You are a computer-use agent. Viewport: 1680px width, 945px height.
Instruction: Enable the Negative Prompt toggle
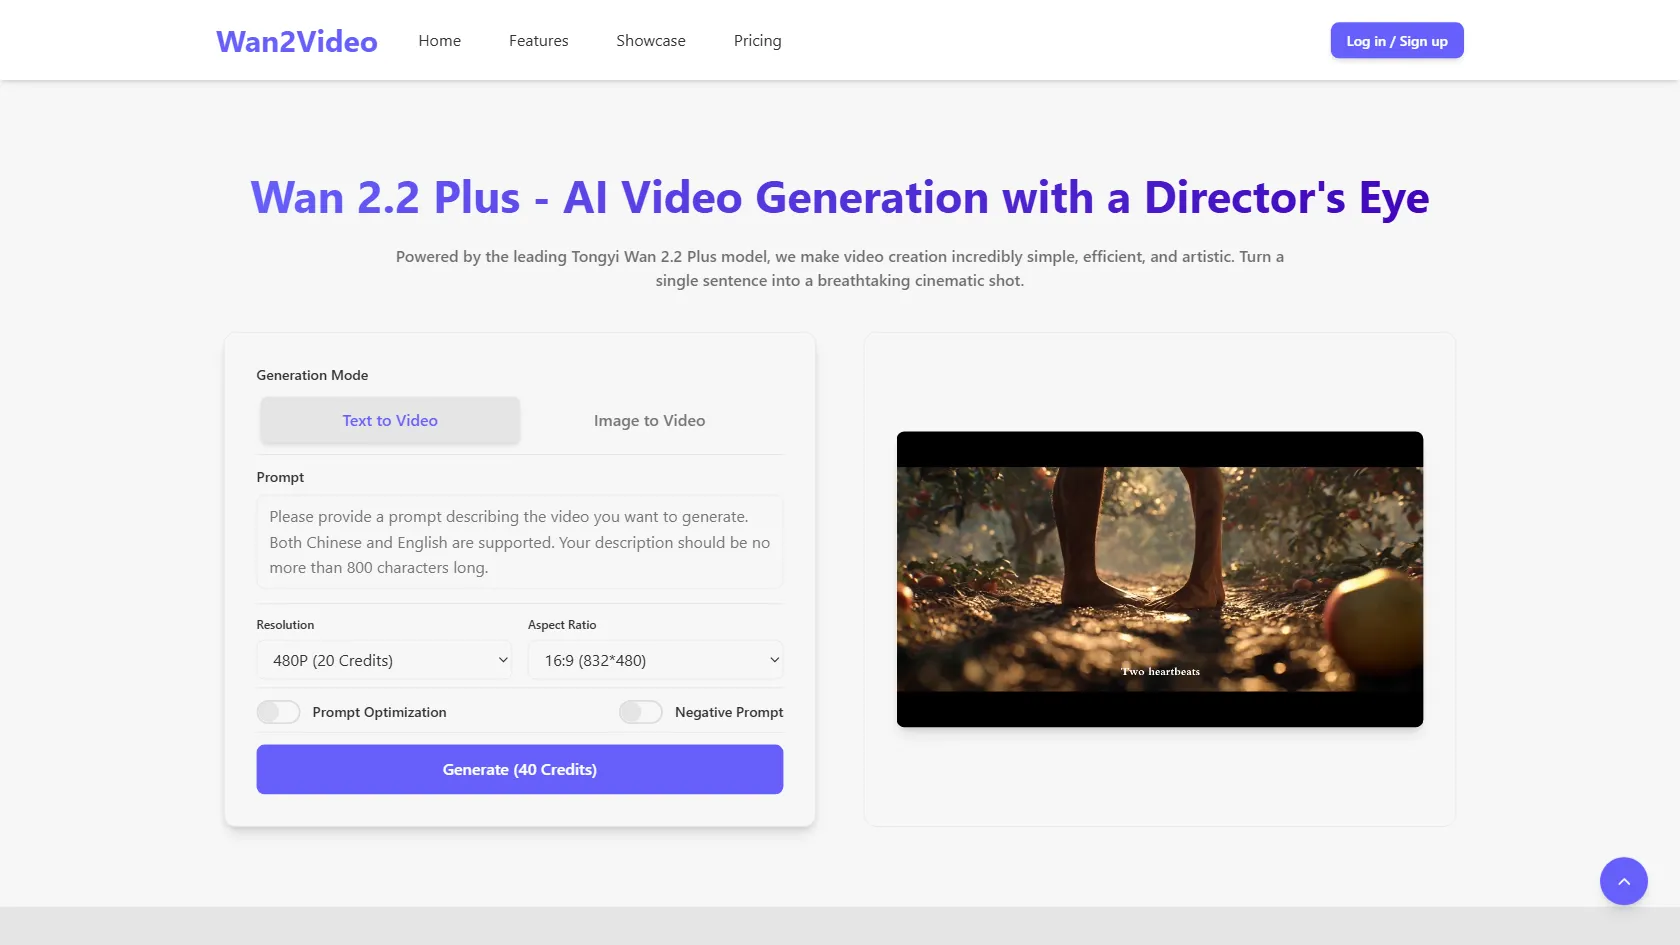coord(640,712)
